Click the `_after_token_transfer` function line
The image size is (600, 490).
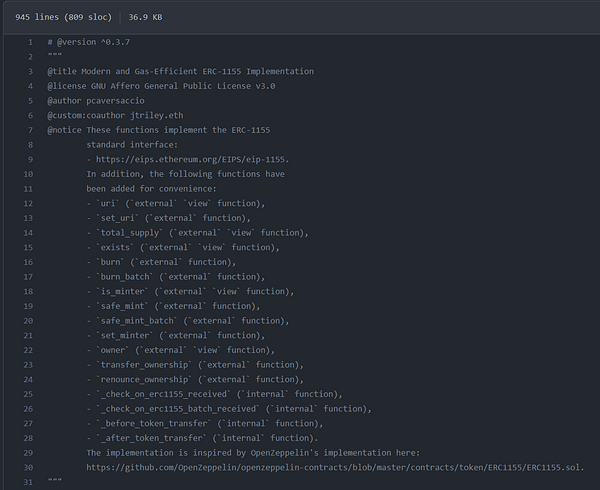click(x=202, y=438)
